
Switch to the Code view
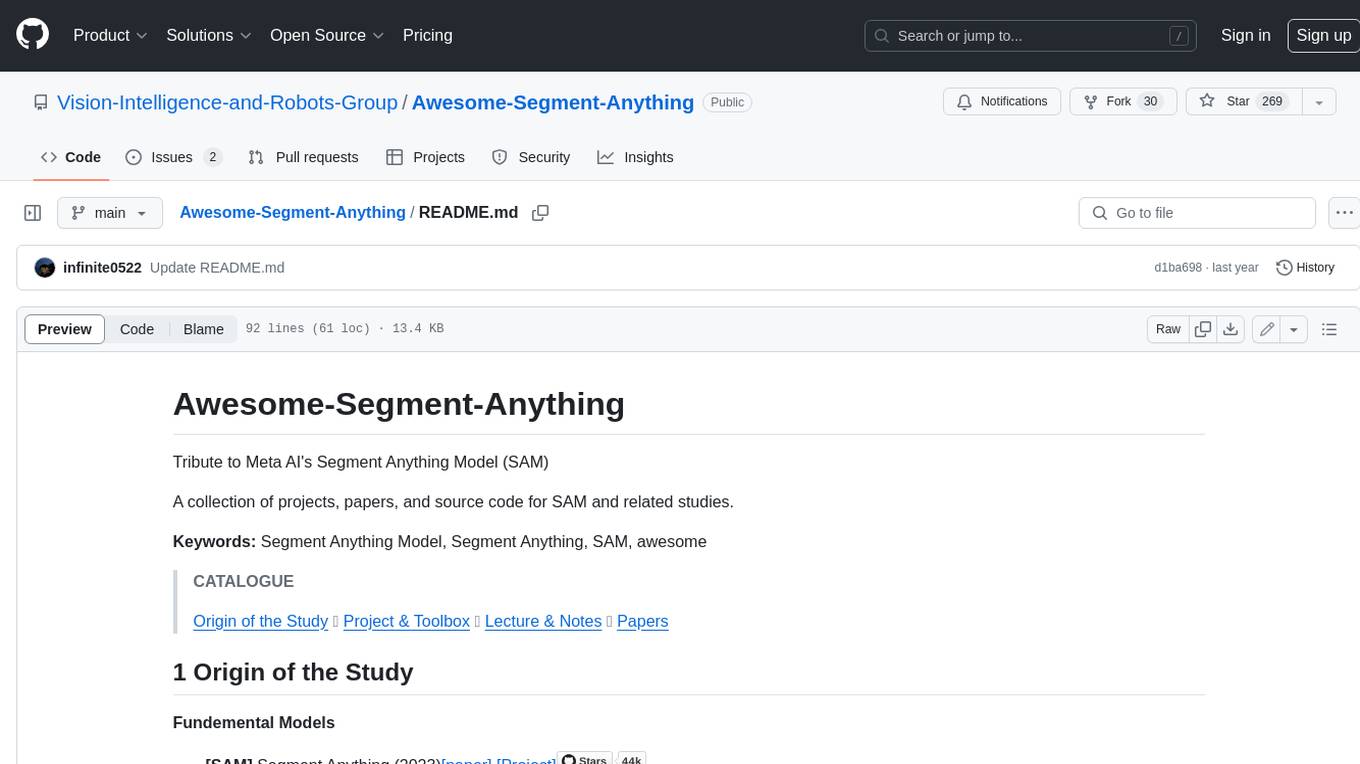[137, 329]
